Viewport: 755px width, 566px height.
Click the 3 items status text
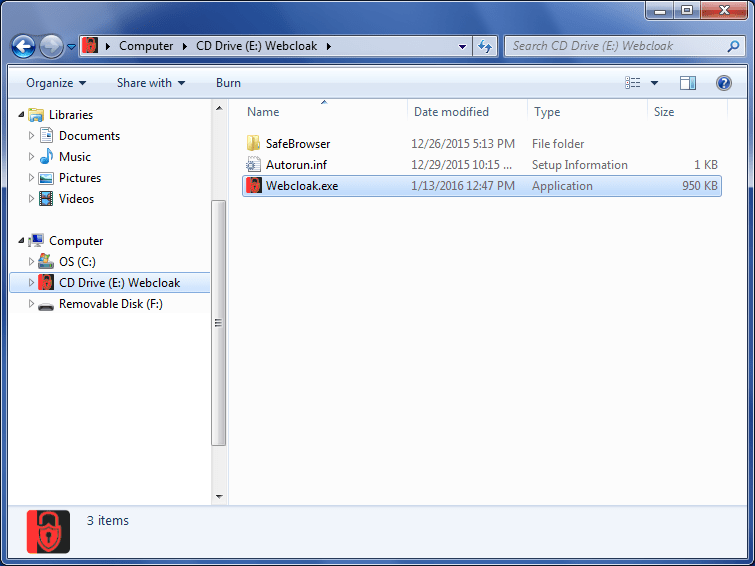108,521
